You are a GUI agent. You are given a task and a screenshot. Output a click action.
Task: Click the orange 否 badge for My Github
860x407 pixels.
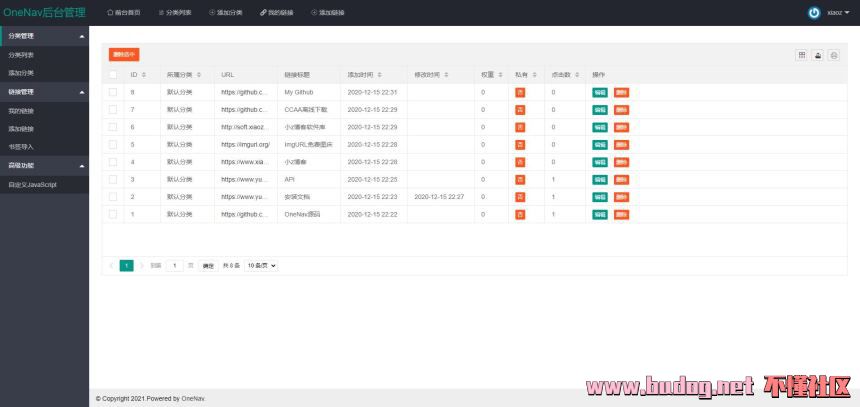coord(519,92)
